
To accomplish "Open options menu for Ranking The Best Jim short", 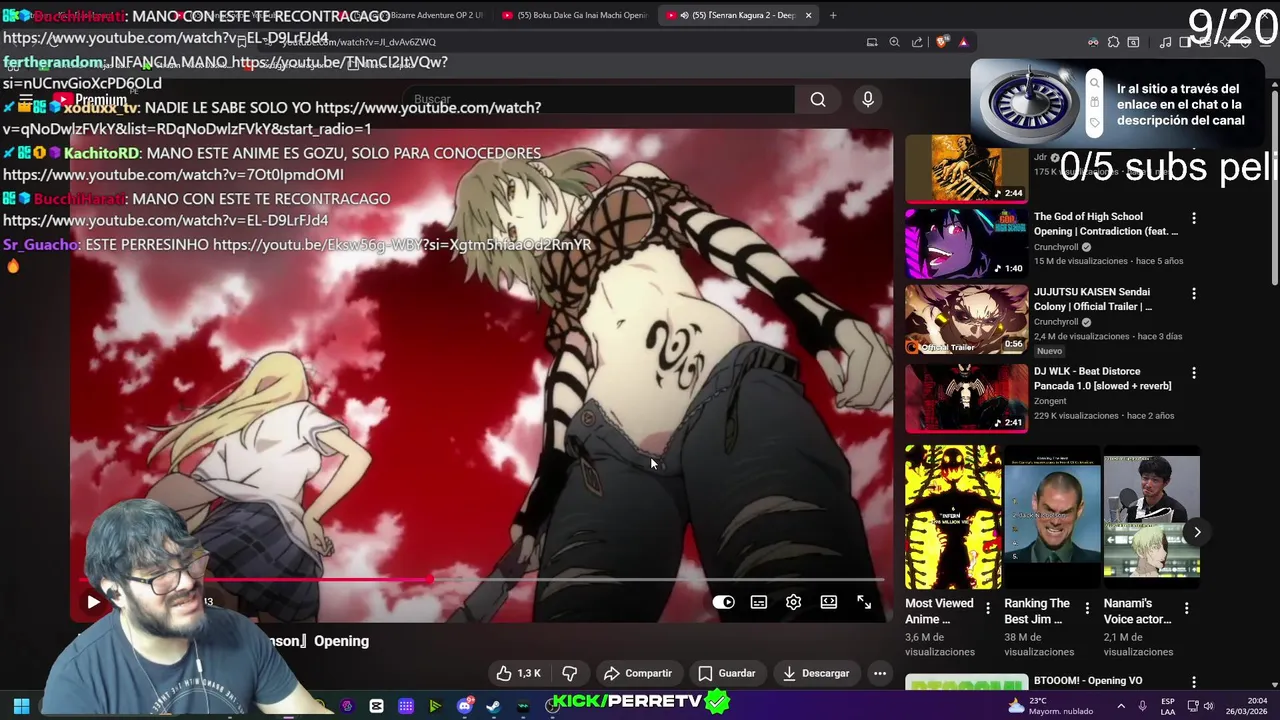I will [1088, 608].
